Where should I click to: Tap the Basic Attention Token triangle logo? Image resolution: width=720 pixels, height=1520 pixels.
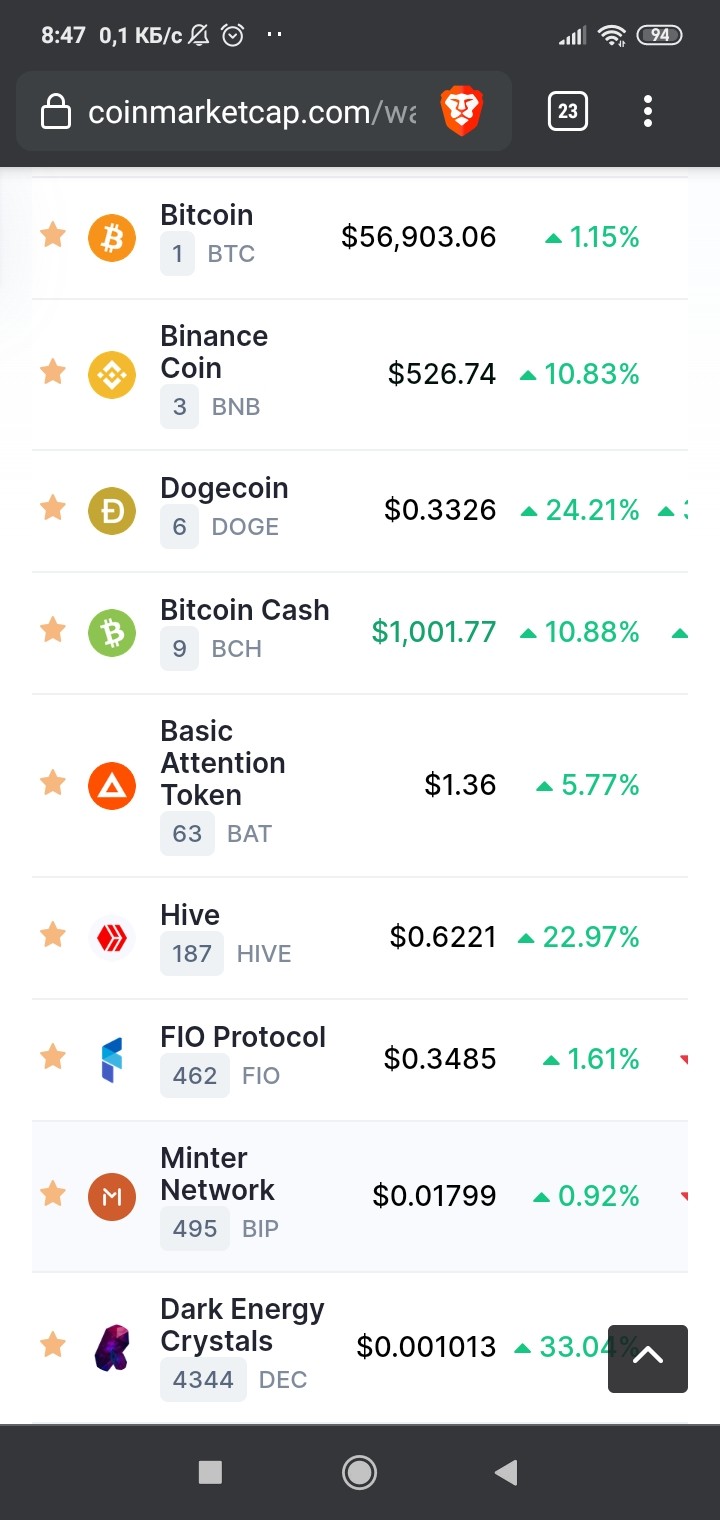pyautogui.click(x=112, y=785)
